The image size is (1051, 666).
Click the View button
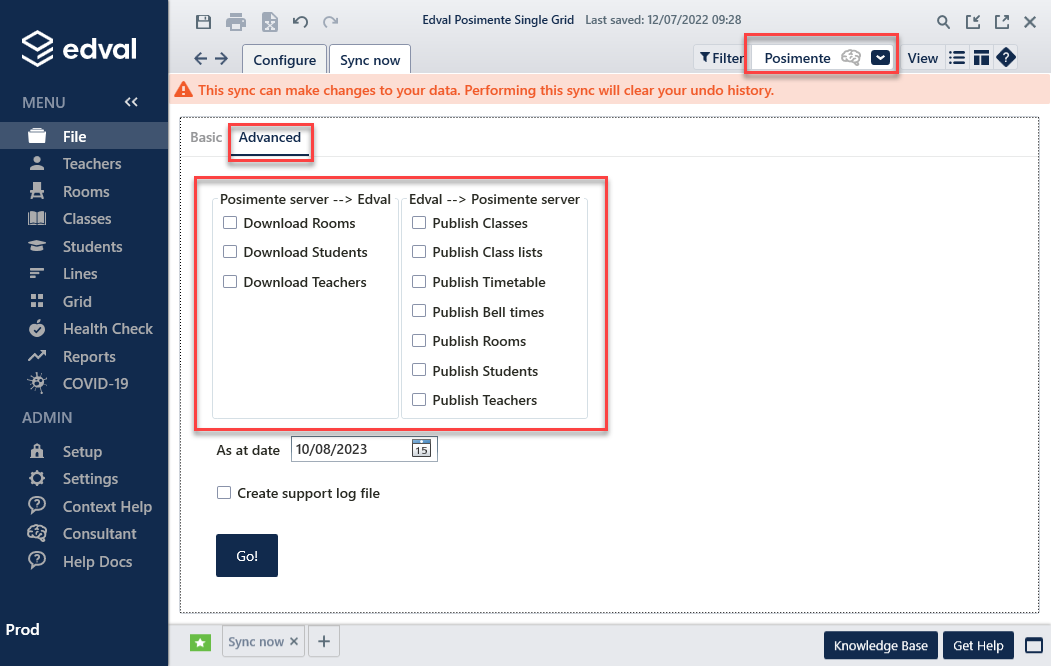(x=922, y=58)
